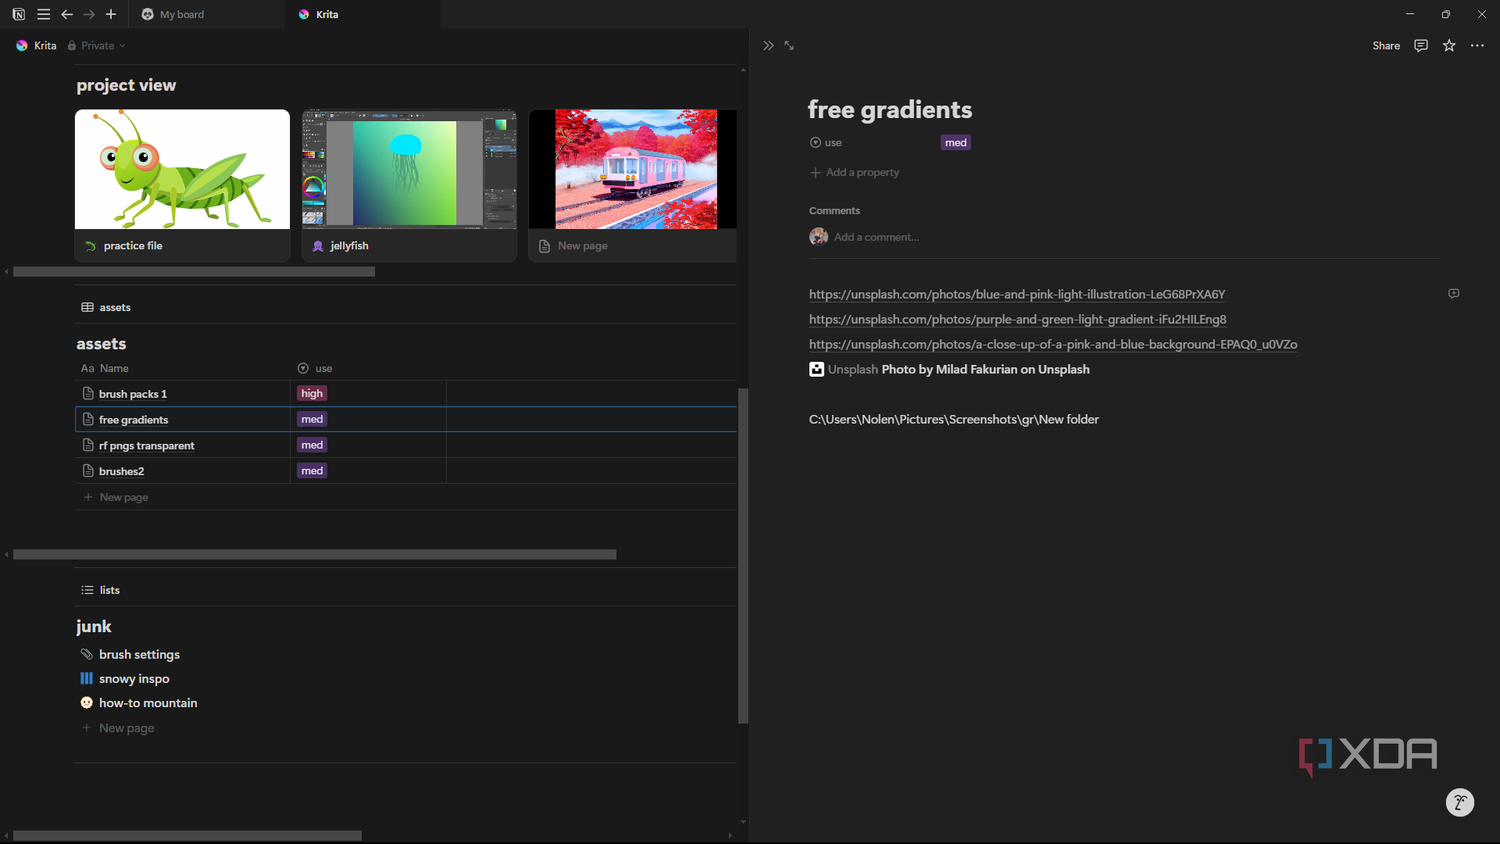1500x844 pixels.
Task: Click the project view horizontal scrollbar
Action: (x=194, y=272)
